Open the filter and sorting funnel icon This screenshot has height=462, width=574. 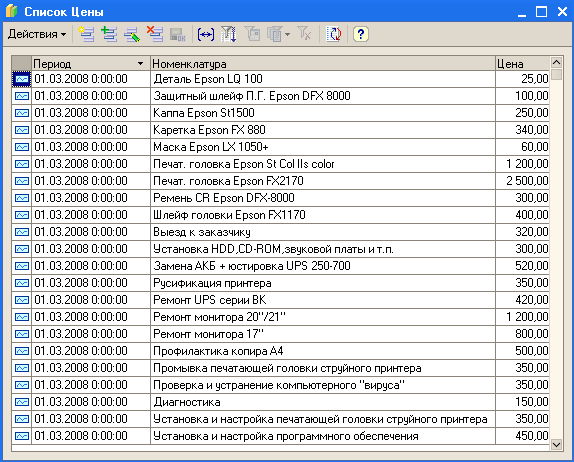click(229, 34)
